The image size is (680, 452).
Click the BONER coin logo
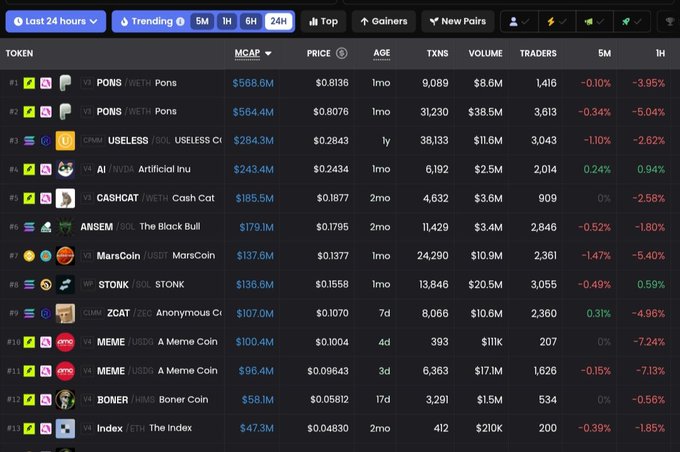pos(65,400)
